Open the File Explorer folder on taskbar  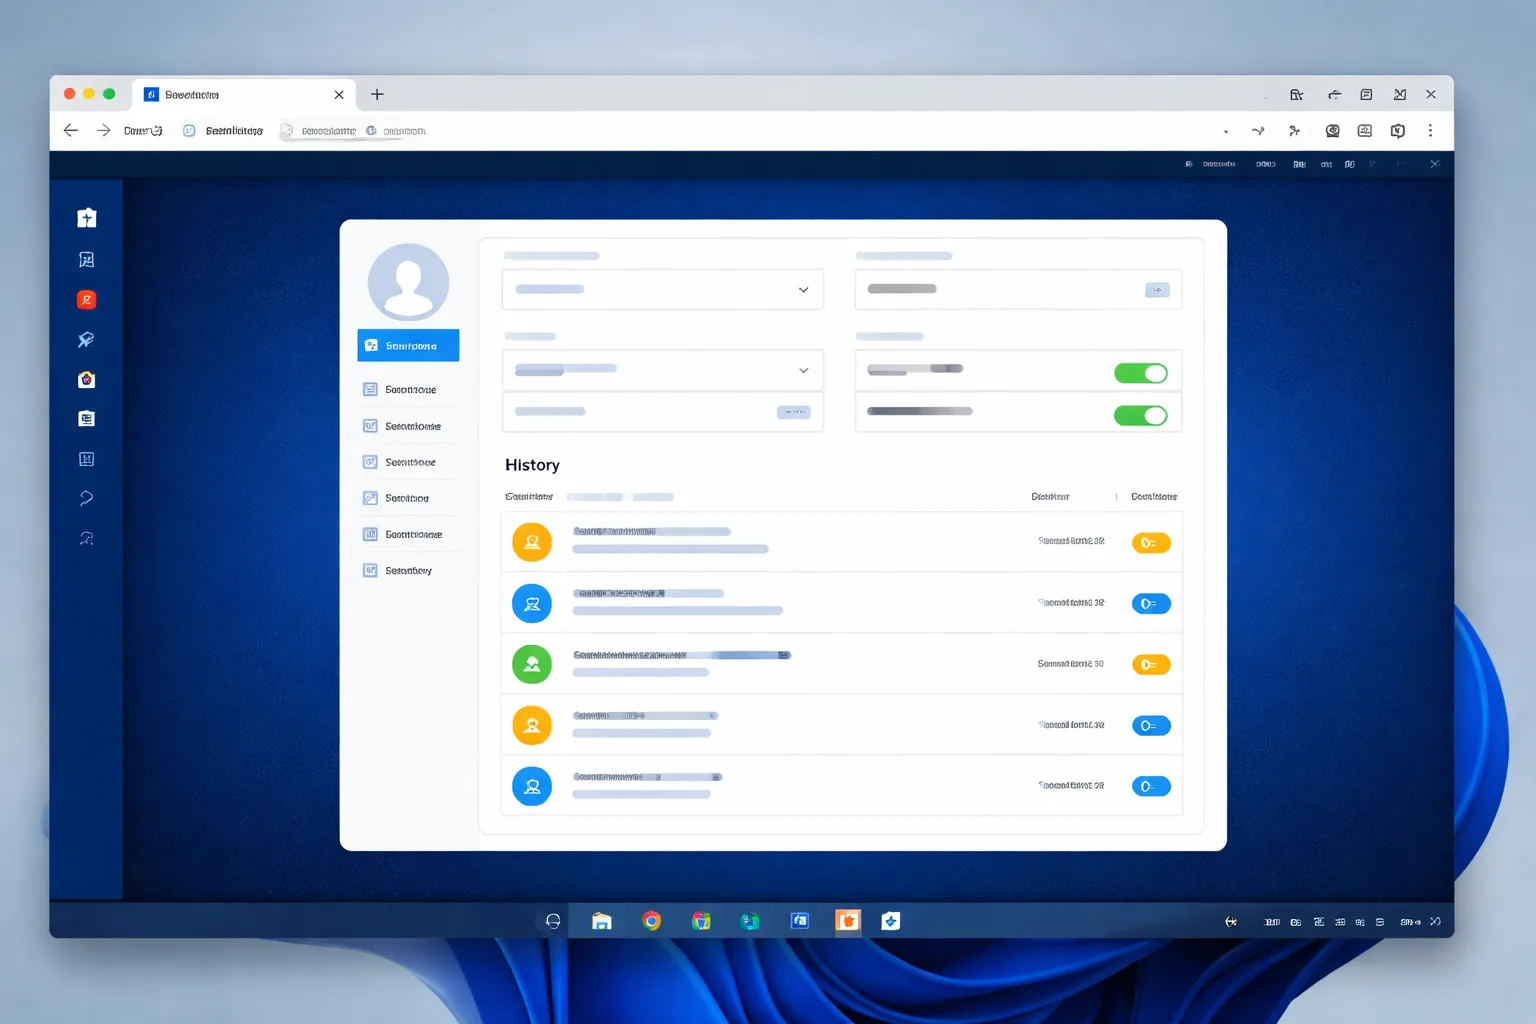[x=602, y=921]
